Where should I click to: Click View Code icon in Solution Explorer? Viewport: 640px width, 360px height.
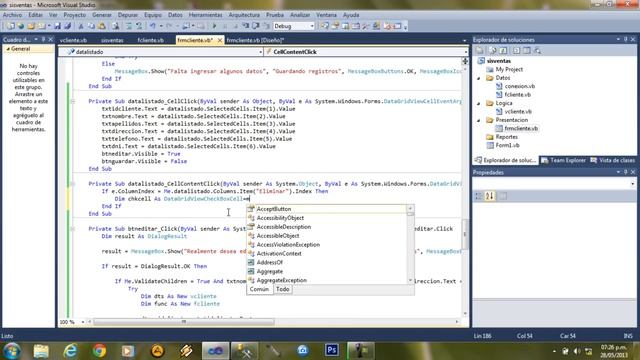pyautogui.click(x=516, y=51)
